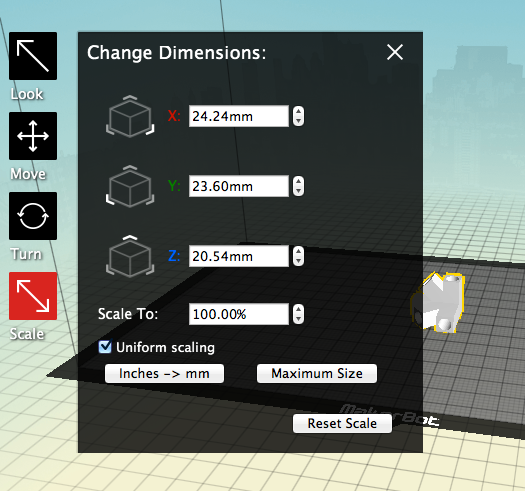Decrease X dimension with stepper down arrow
The width and height of the screenshot is (525, 491).
tap(298, 121)
